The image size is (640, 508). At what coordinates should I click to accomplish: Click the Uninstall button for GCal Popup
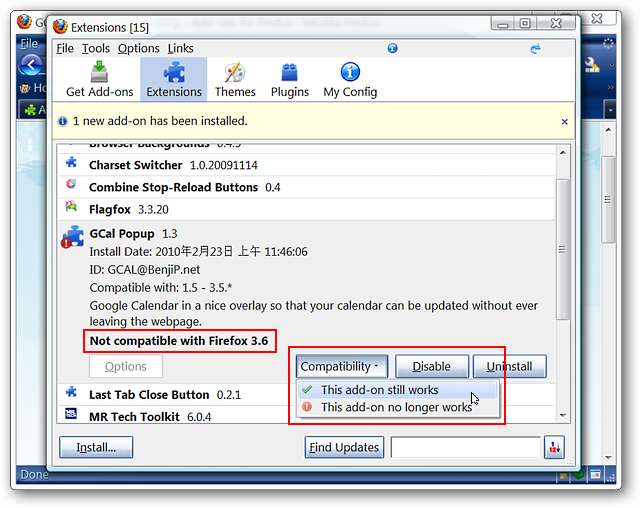[509, 366]
